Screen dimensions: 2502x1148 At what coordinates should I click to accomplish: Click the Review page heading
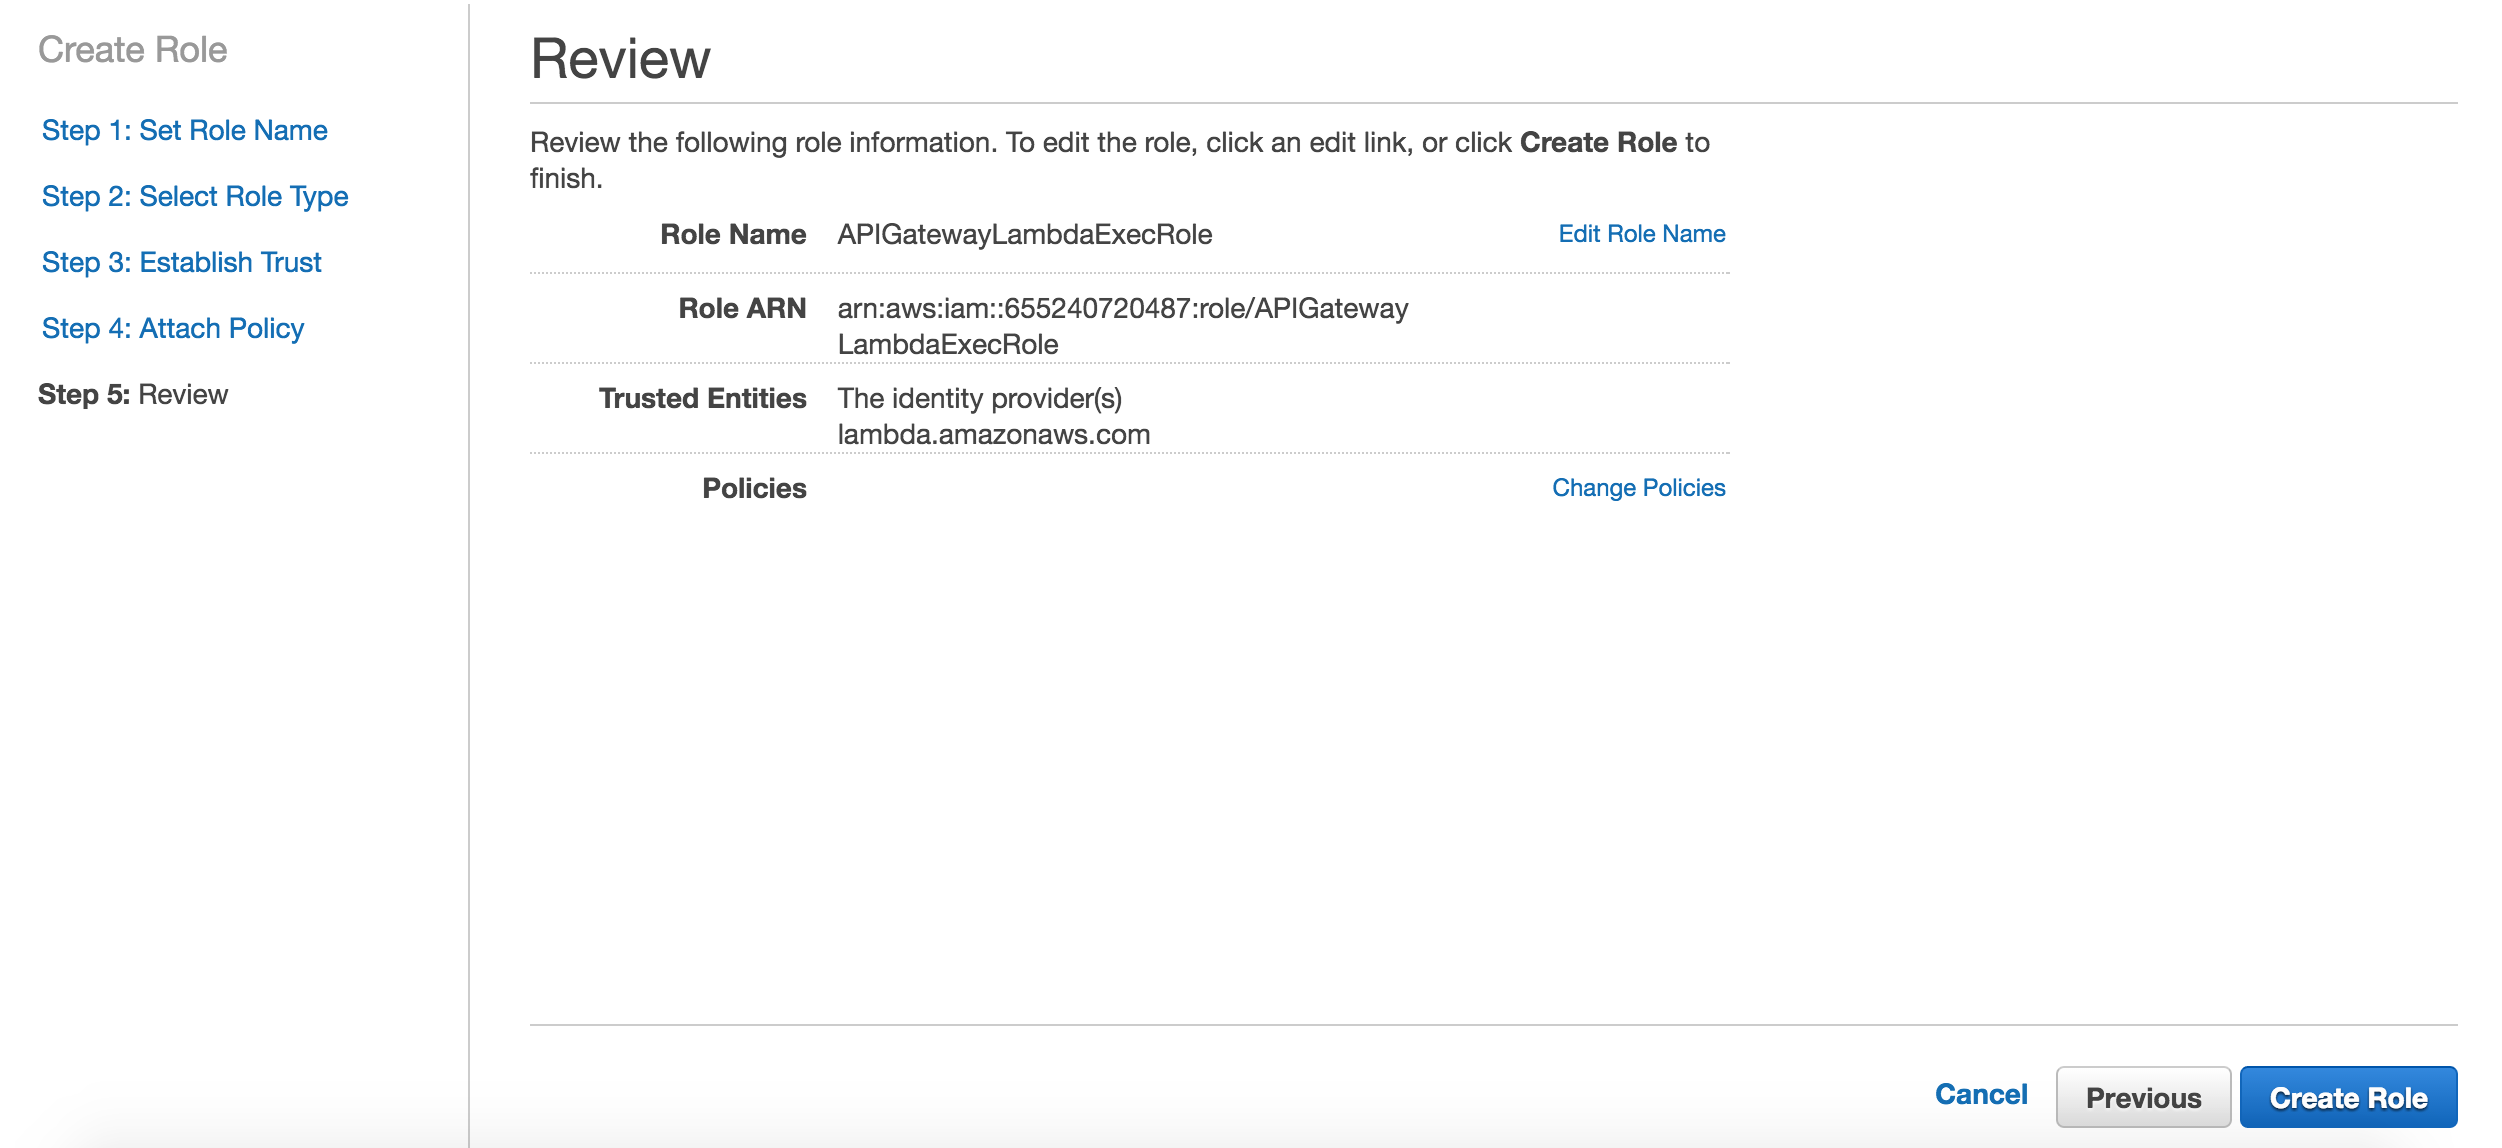[620, 59]
